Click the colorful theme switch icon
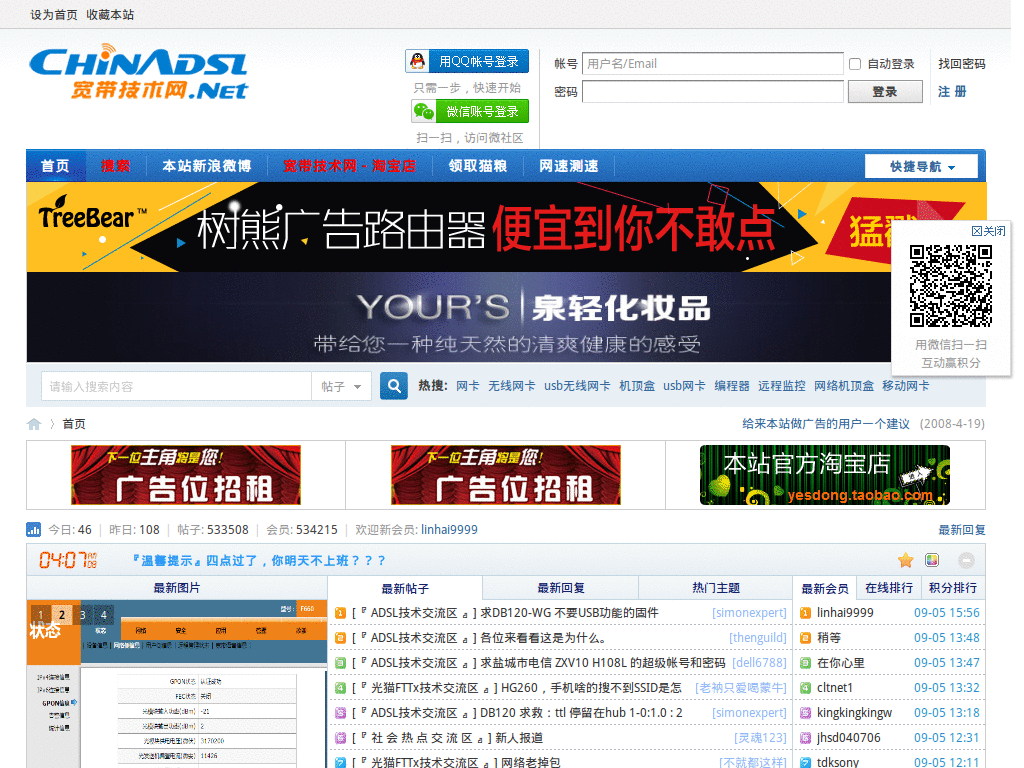Image resolution: width=1024 pixels, height=768 pixels. click(932, 560)
